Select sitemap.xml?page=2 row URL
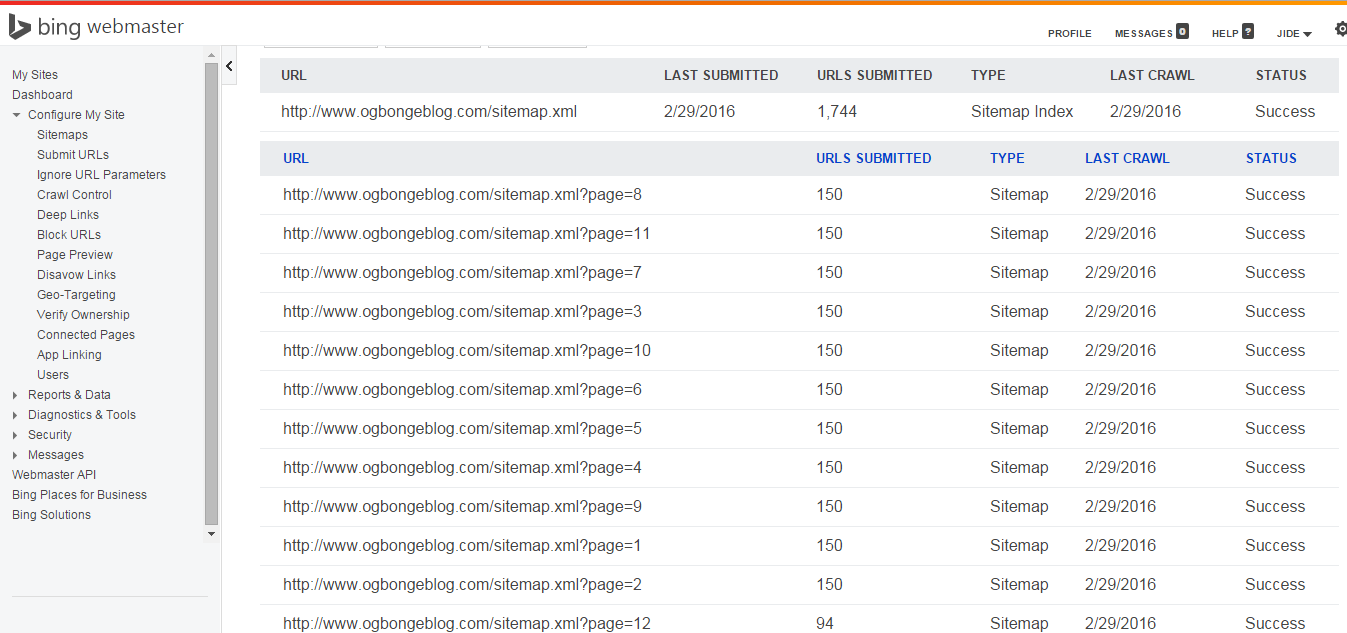Viewport: 1347px width, 633px height. pyautogui.click(x=462, y=585)
